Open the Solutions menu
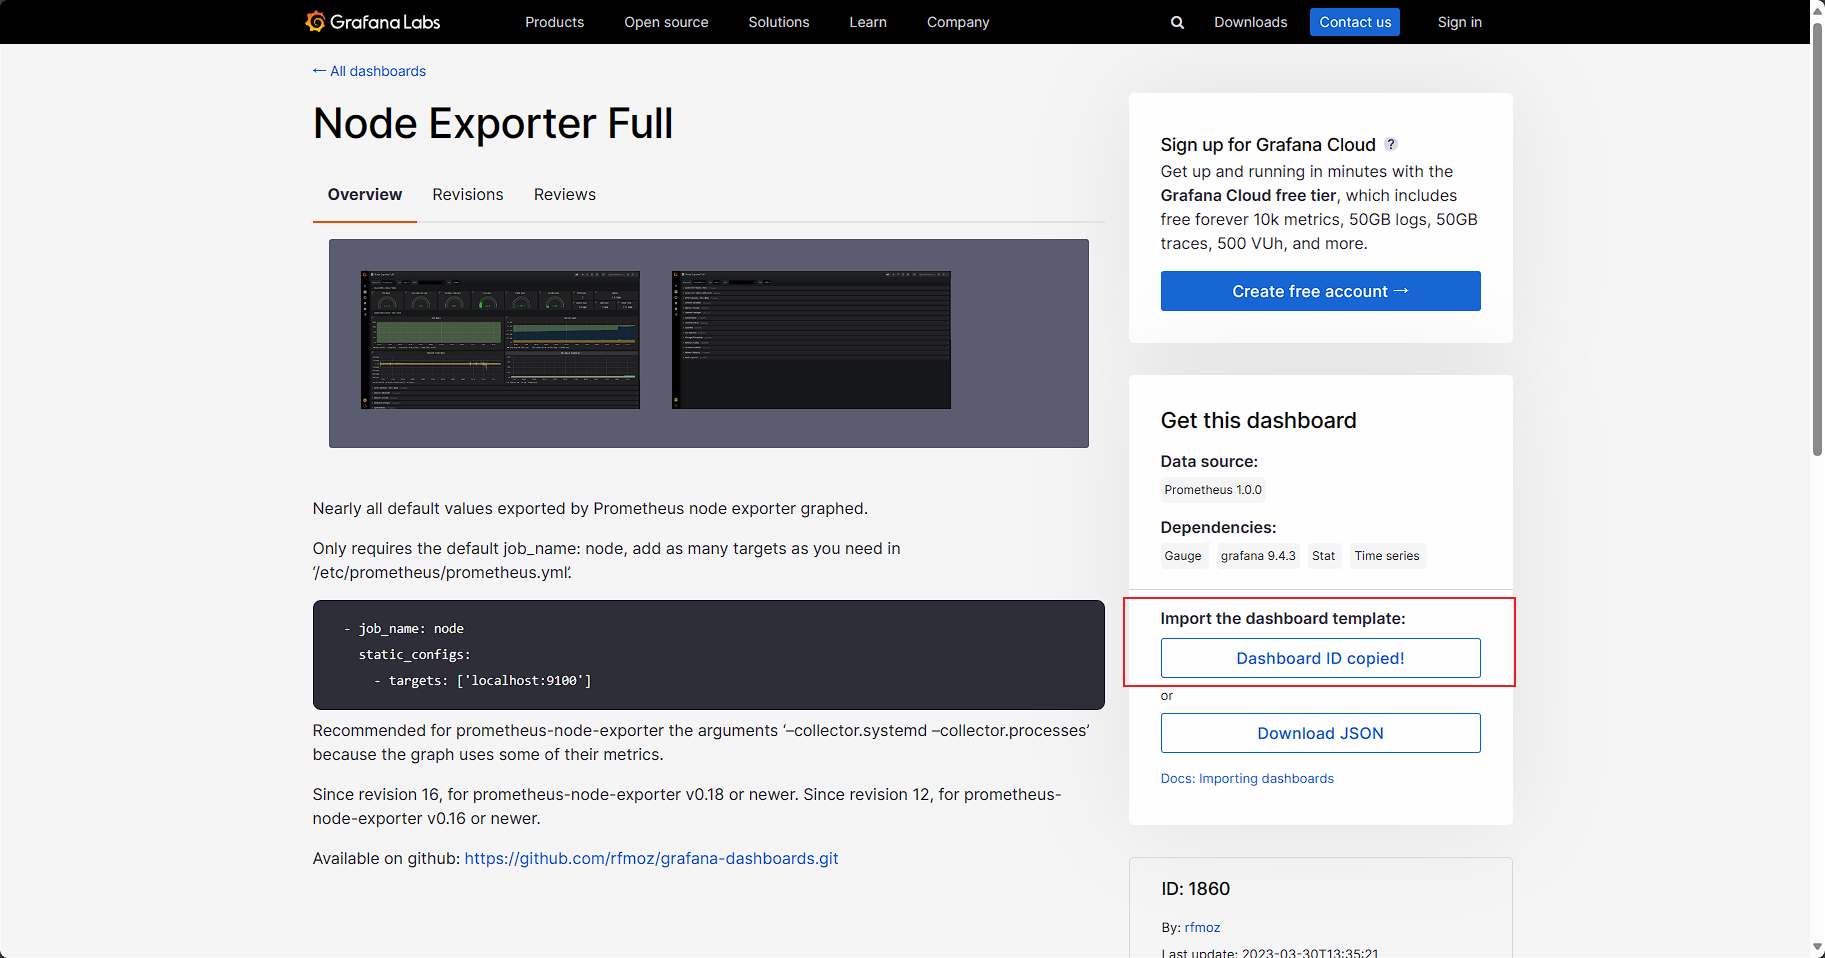This screenshot has height=958, width=1825. pyautogui.click(x=779, y=22)
